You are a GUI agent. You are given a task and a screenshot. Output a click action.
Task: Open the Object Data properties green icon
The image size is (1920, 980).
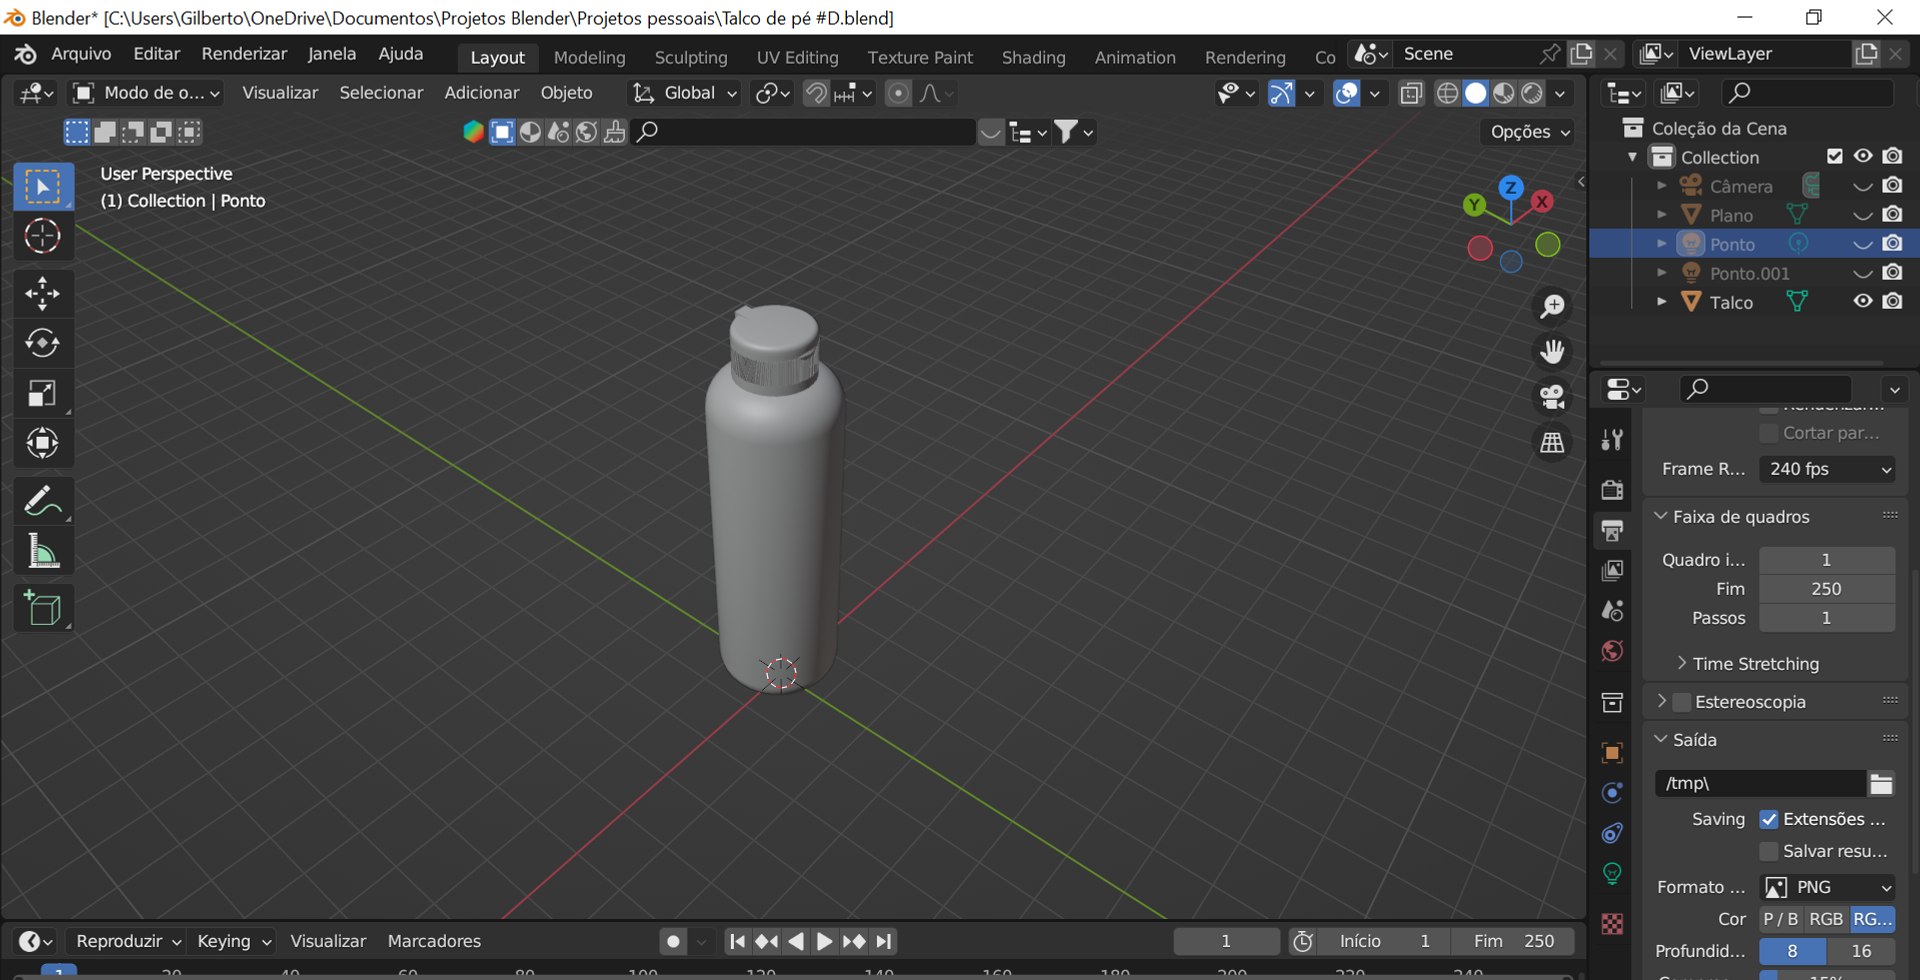[x=1612, y=874]
